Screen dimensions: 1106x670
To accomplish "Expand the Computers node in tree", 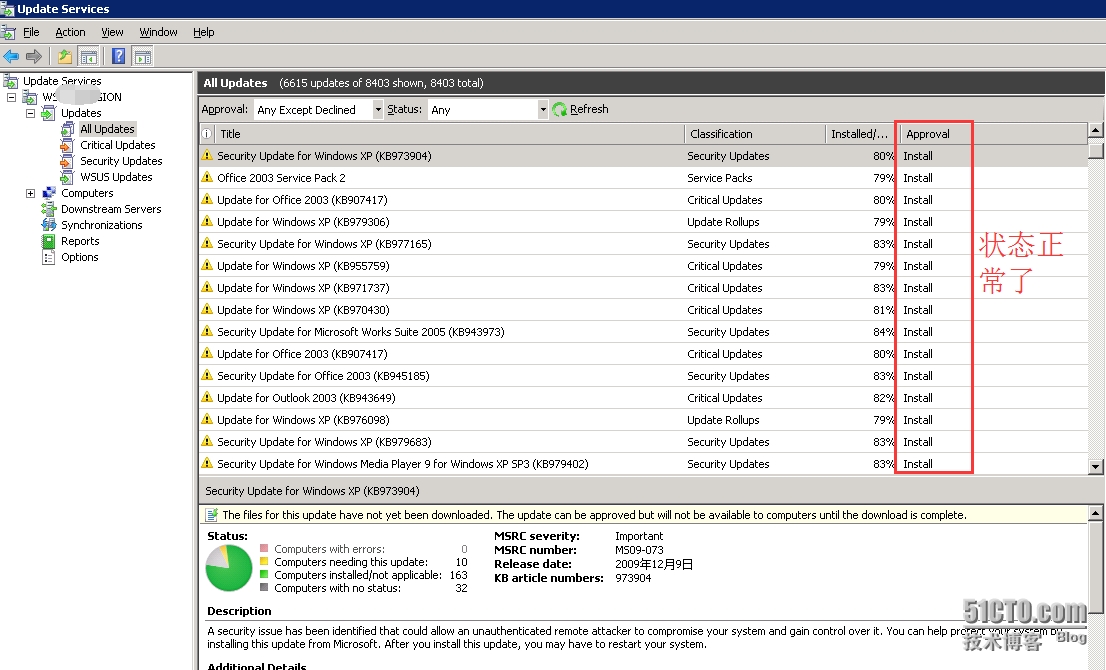I will click(x=30, y=193).
